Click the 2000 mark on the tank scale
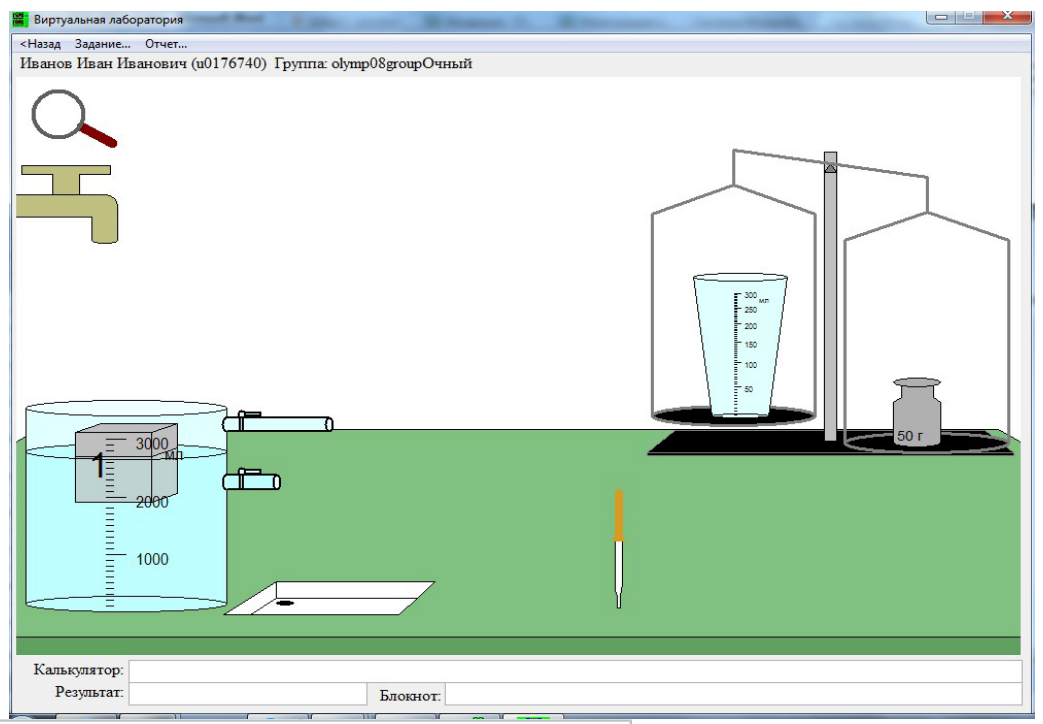 (x=152, y=502)
